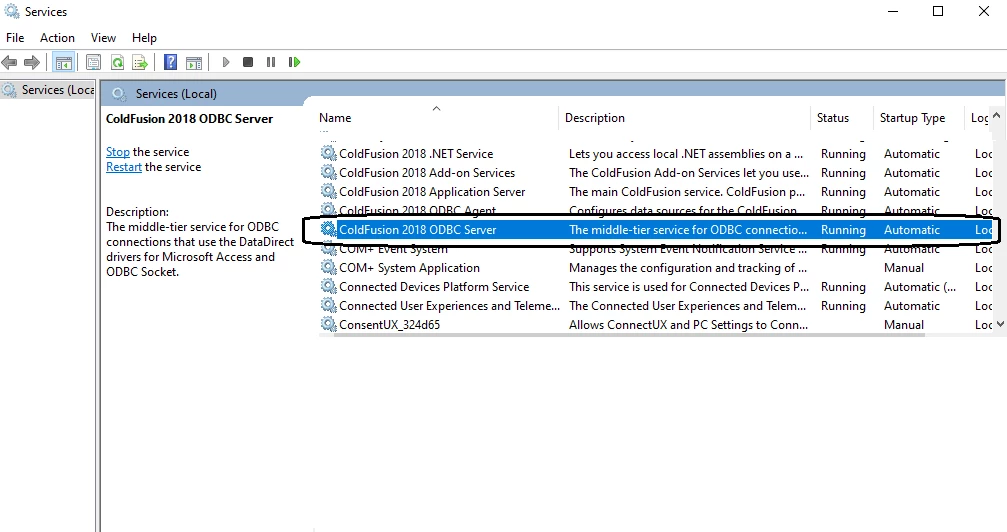Toggle the Show/Hide Action Pane icon
1007x532 pixels.
coord(193,62)
